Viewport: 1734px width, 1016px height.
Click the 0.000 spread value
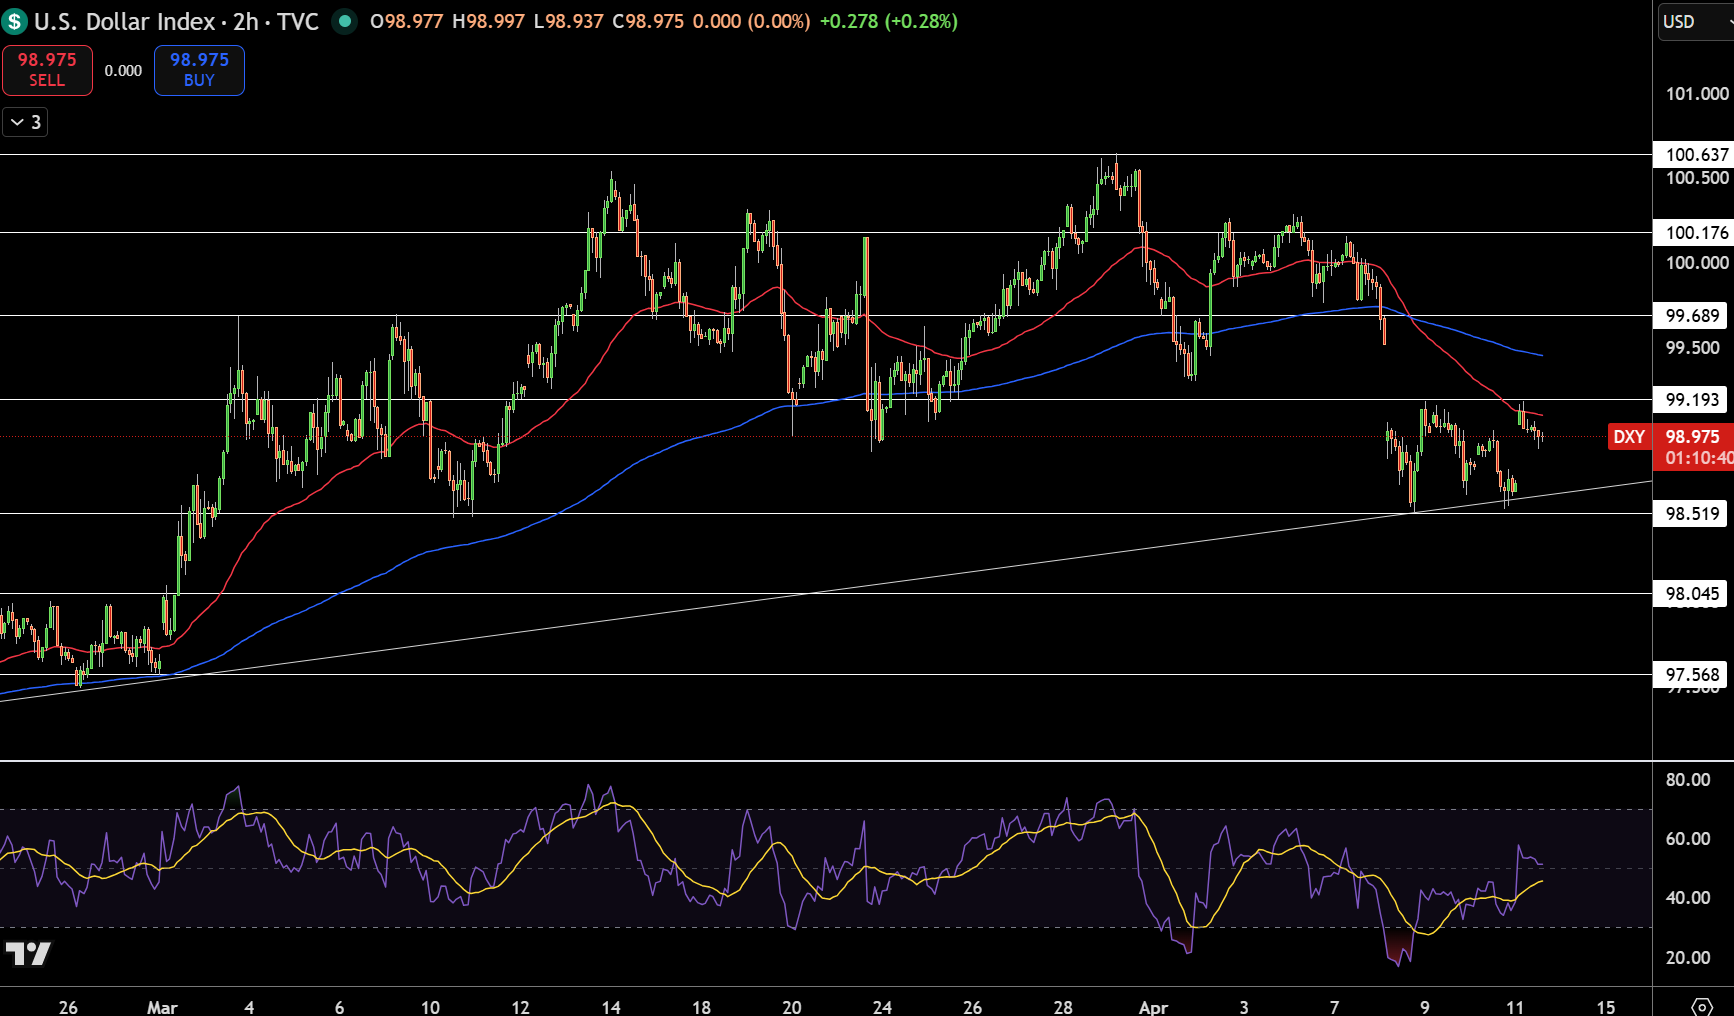[x=123, y=71]
